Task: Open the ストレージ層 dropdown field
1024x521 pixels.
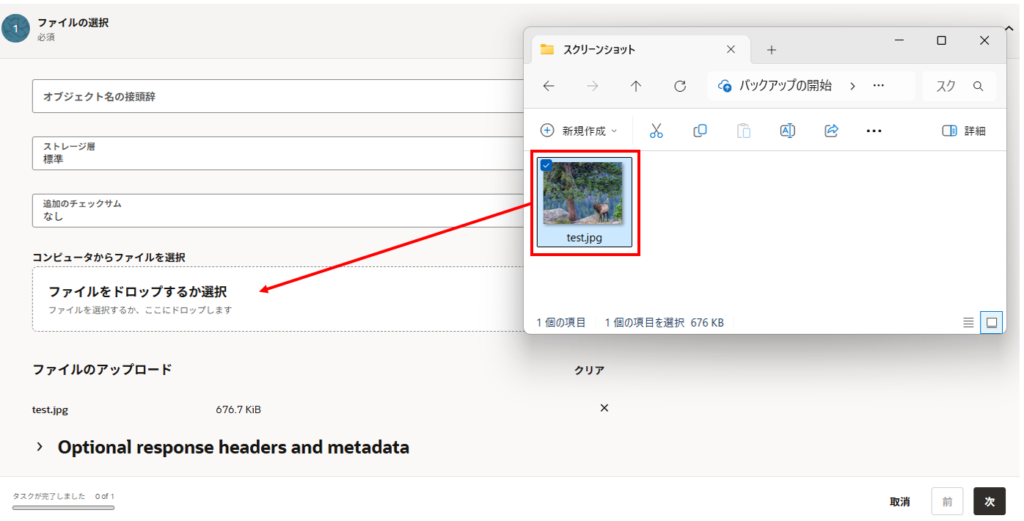Action: point(280,153)
